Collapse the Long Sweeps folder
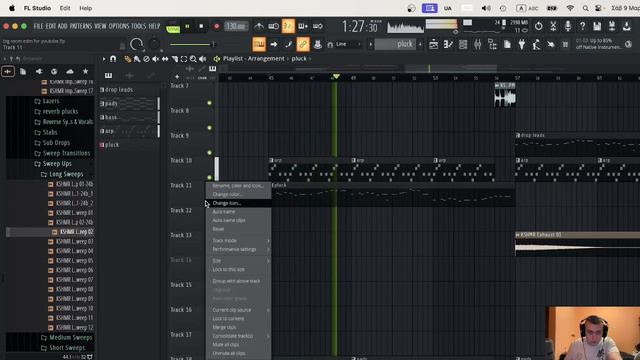The width and height of the screenshot is (640, 360). pos(65,174)
